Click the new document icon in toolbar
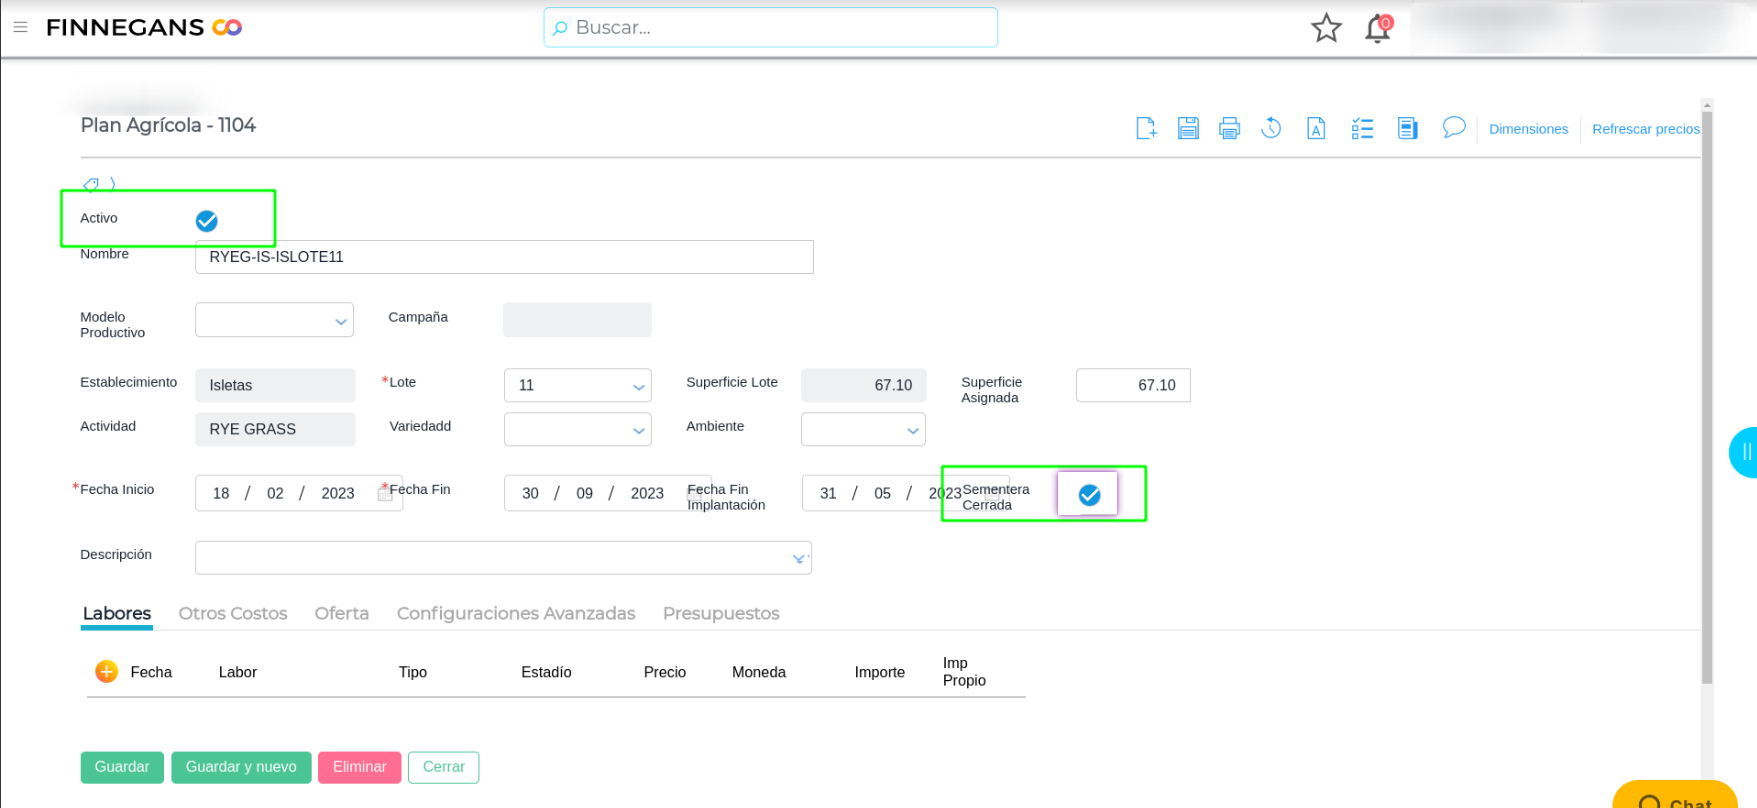 [x=1146, y=128]
